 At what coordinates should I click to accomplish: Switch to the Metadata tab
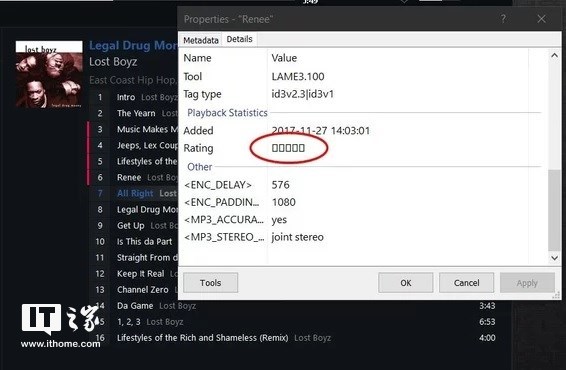pos(200,40)
